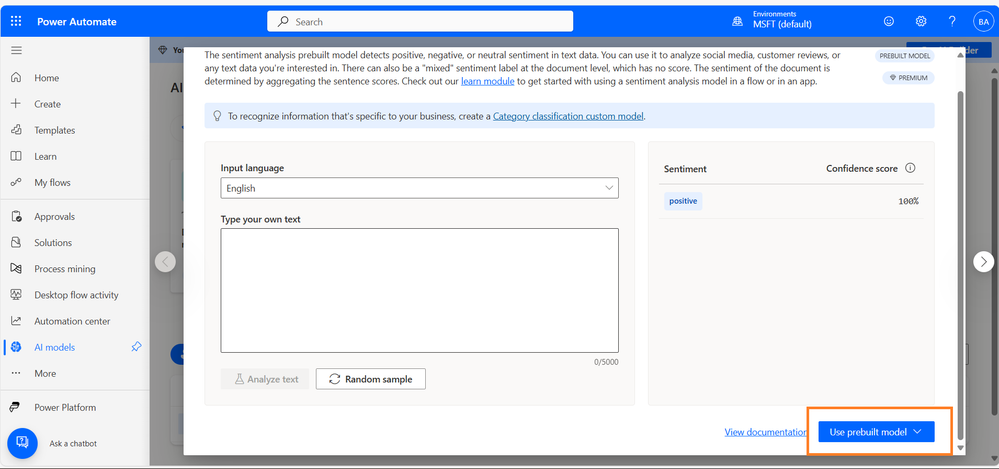Viewport: 999px width, 469px height.
Task: Open the Ask a chatbot bubble
Action: 23,443
